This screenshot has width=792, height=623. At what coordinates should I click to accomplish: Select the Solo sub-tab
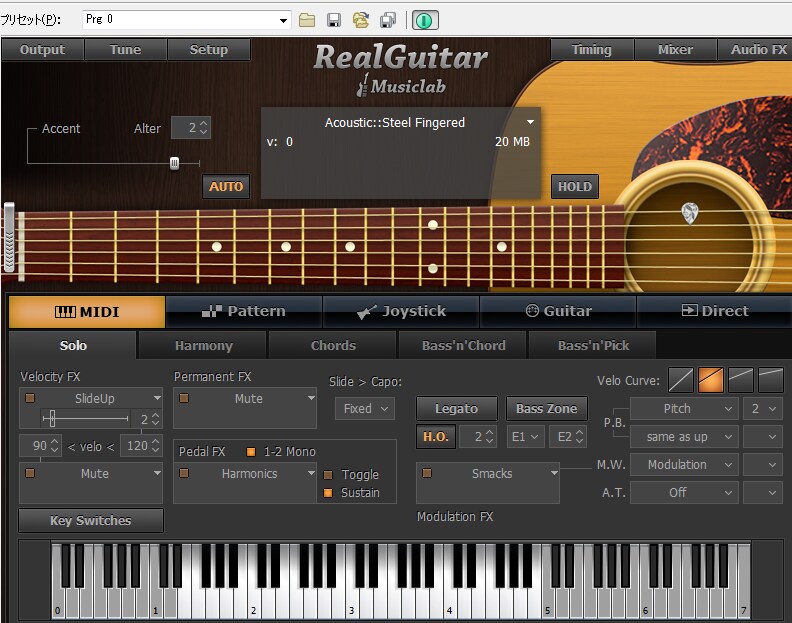[73, 346]
